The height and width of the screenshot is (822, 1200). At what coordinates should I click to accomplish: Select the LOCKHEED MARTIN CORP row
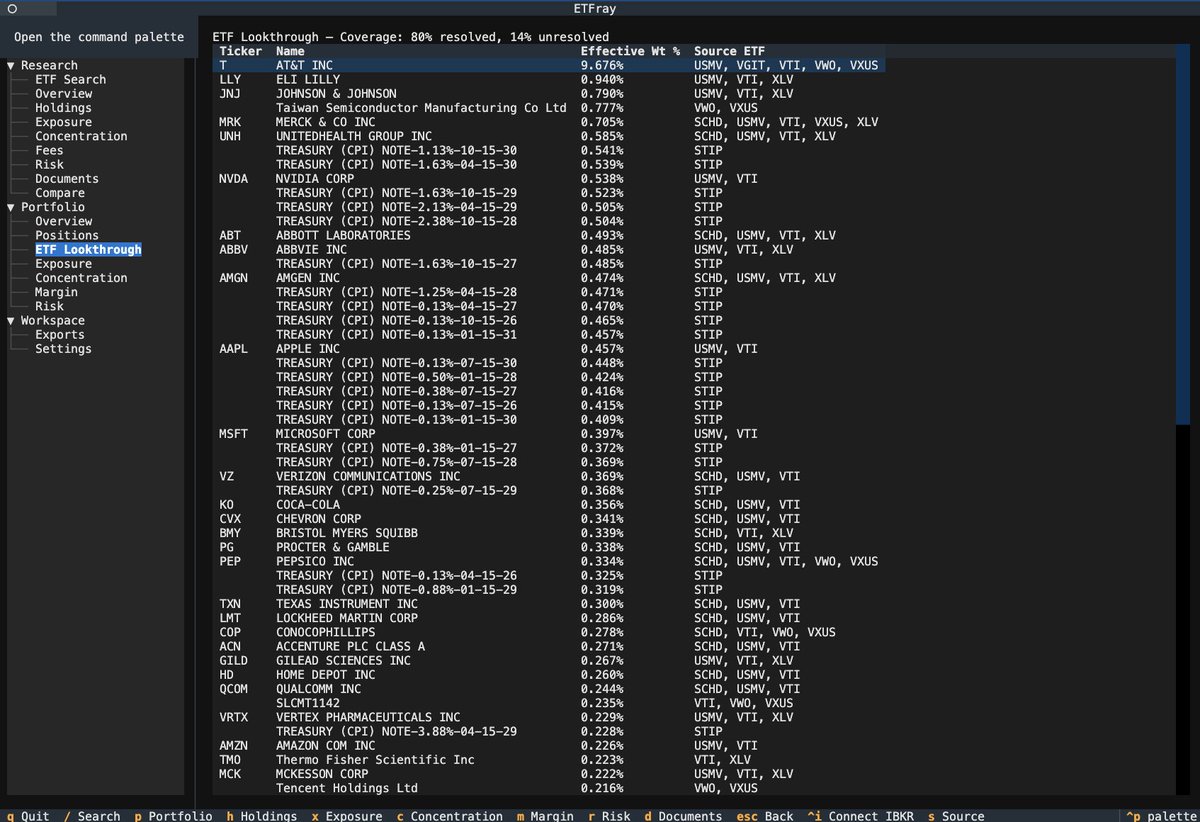tap(548, 619)
